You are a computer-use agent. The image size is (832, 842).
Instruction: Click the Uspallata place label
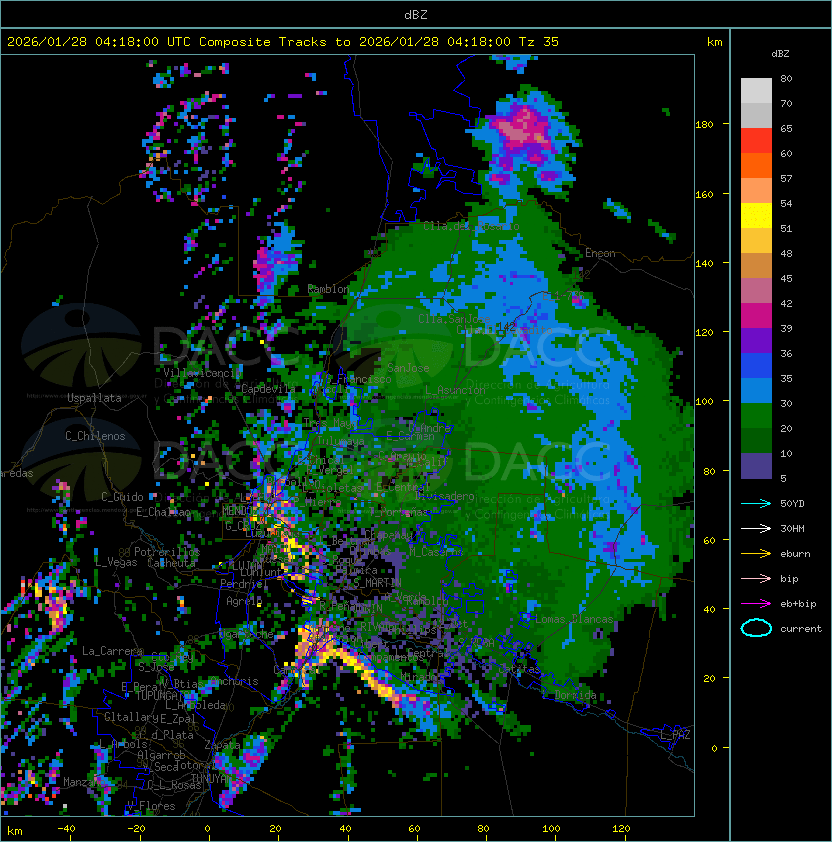coord(94,398)
